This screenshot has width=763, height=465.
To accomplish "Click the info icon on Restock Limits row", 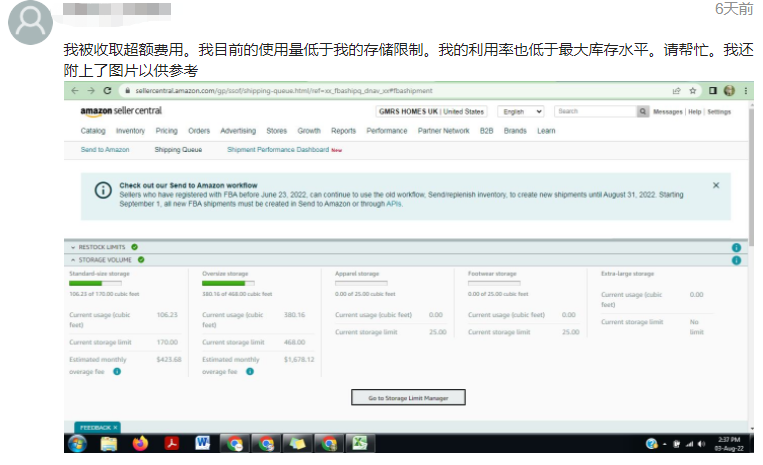I will [736, 246].
